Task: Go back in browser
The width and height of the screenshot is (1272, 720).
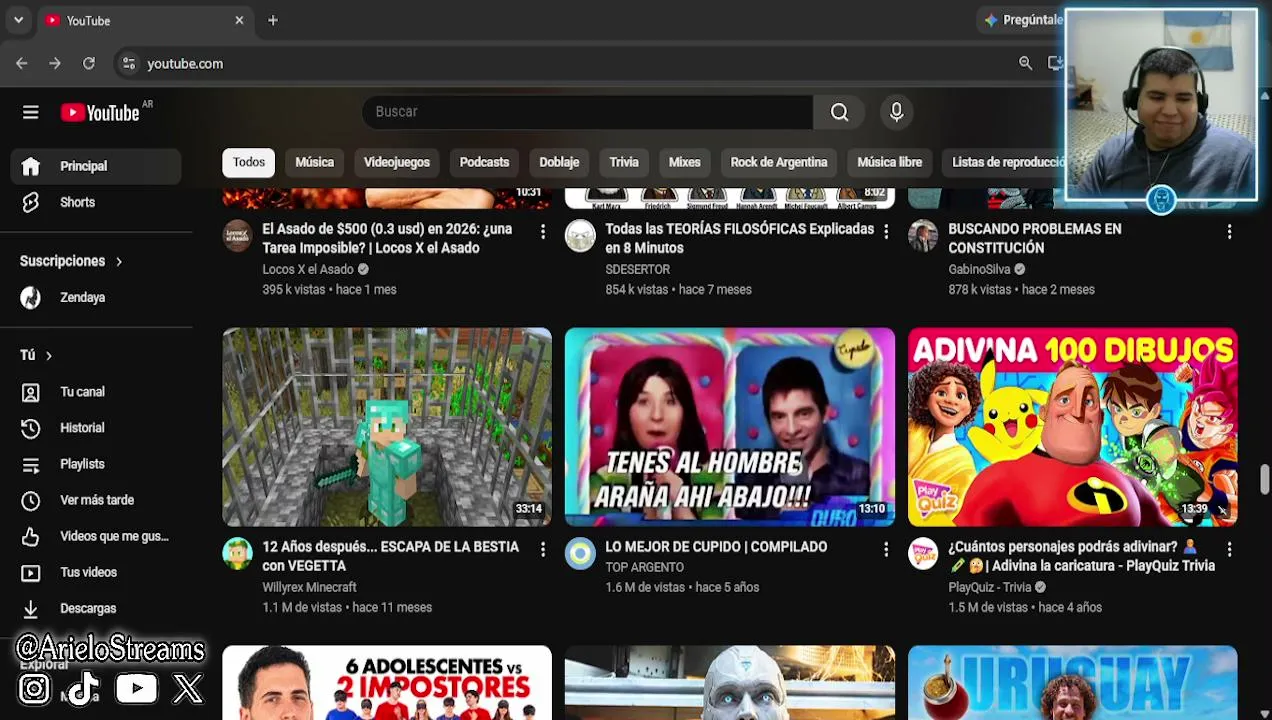Action: (x=22, y=63)
